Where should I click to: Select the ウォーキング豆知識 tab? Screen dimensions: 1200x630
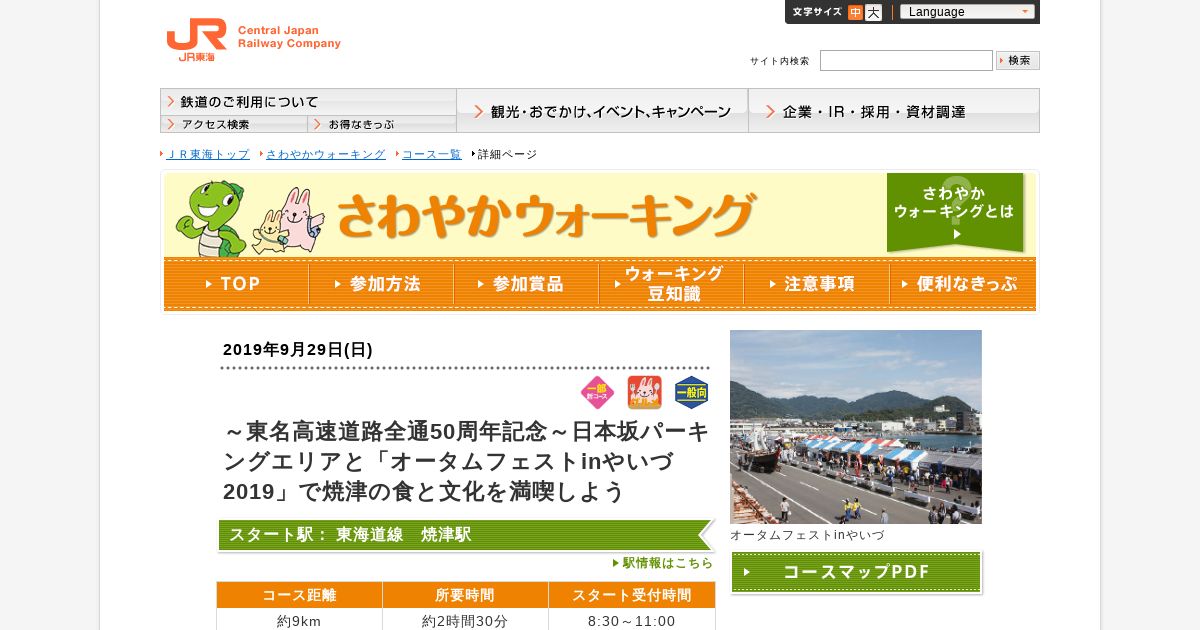click(x=671, y=284)
